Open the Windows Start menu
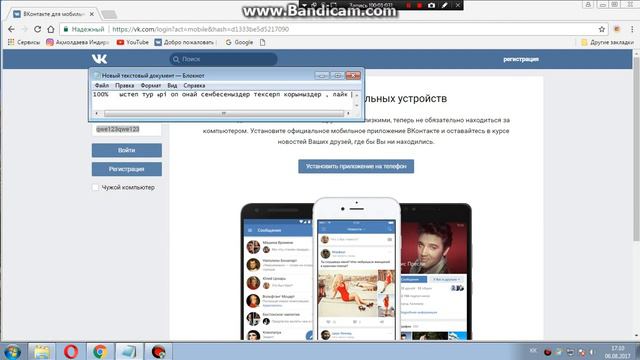Screen dimensions: 640x360 (x=12, y=351)
